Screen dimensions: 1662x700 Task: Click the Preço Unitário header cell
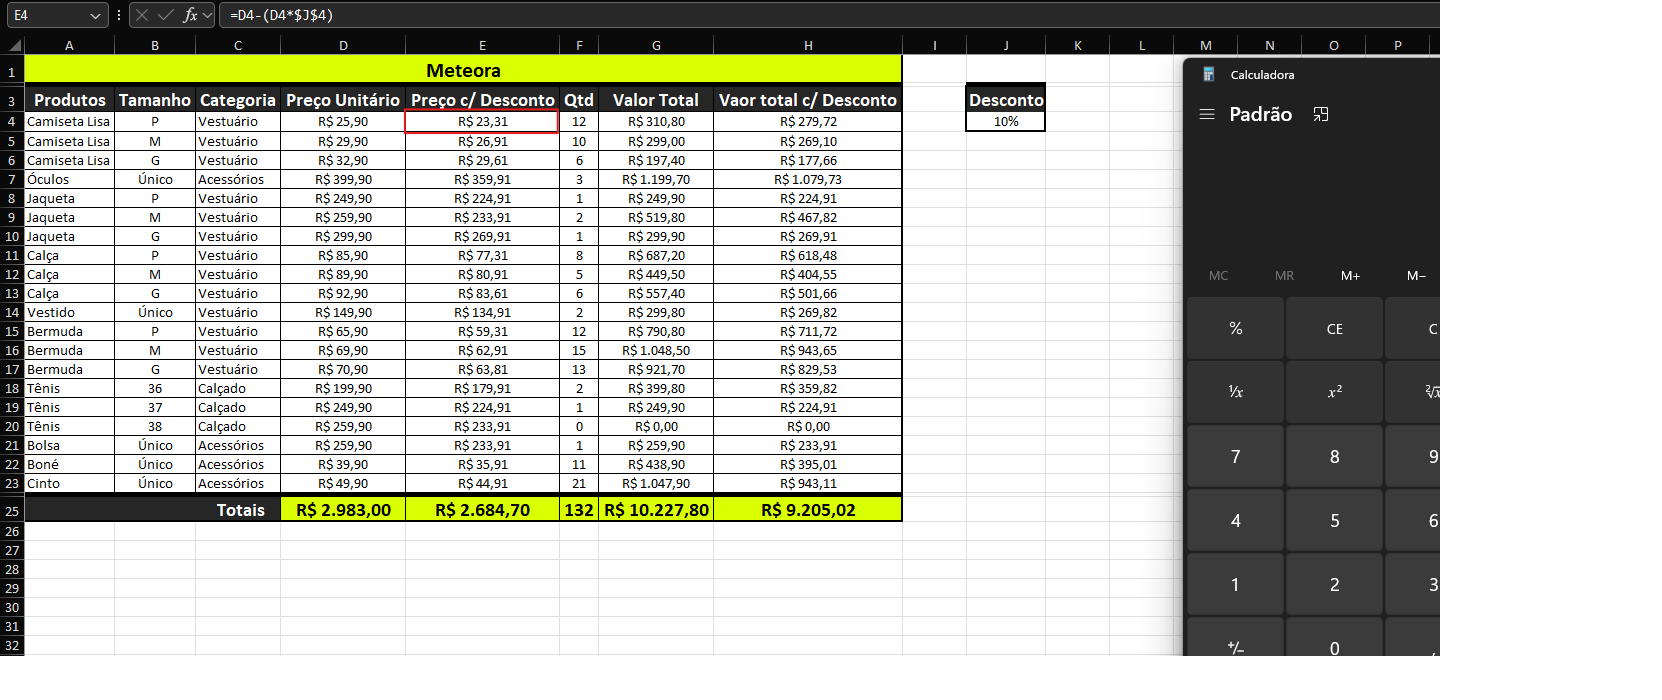pyautogui.click(x=343, y=100)
